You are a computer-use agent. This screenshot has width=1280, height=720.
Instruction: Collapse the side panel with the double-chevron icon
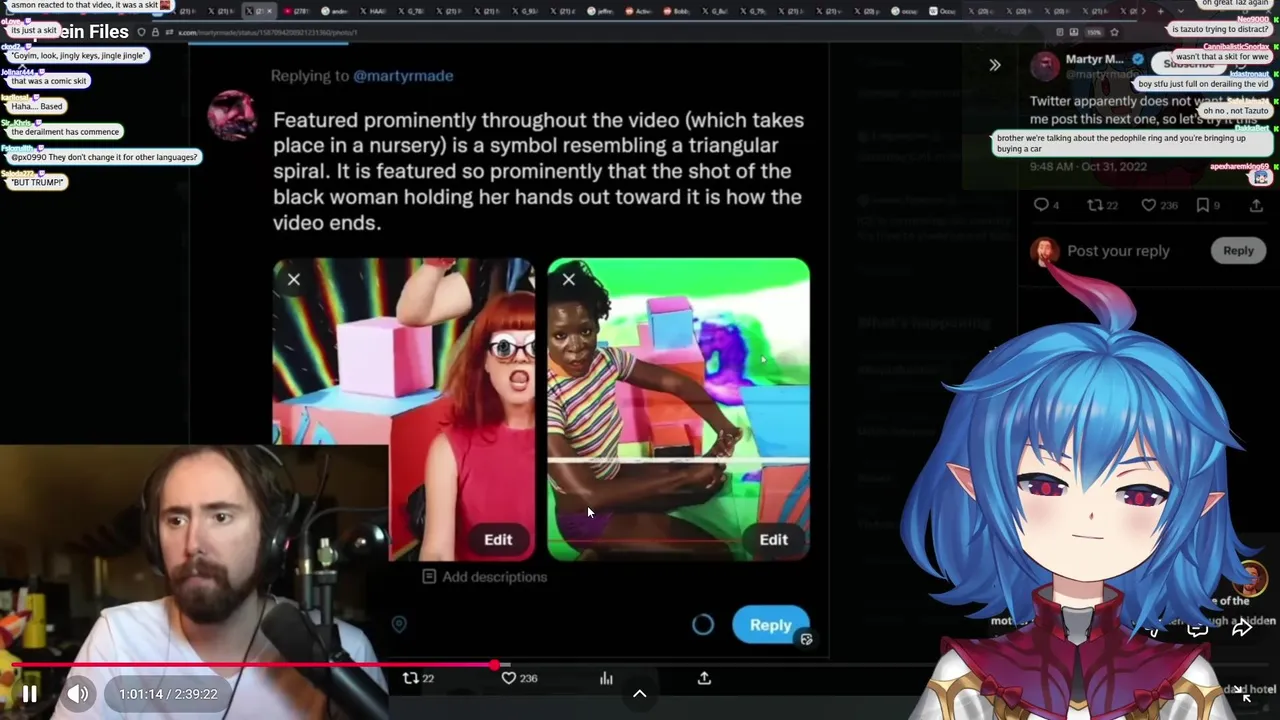995,65
